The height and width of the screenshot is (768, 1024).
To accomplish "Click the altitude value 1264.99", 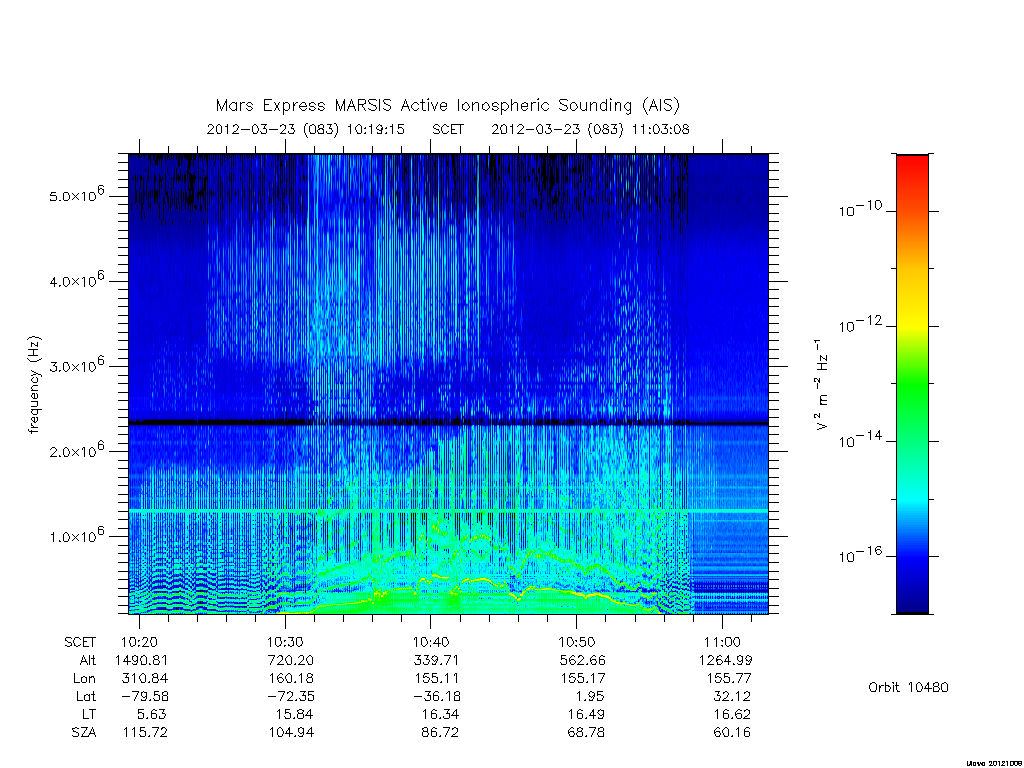I will pyautogui.click(x=725, y=660).
